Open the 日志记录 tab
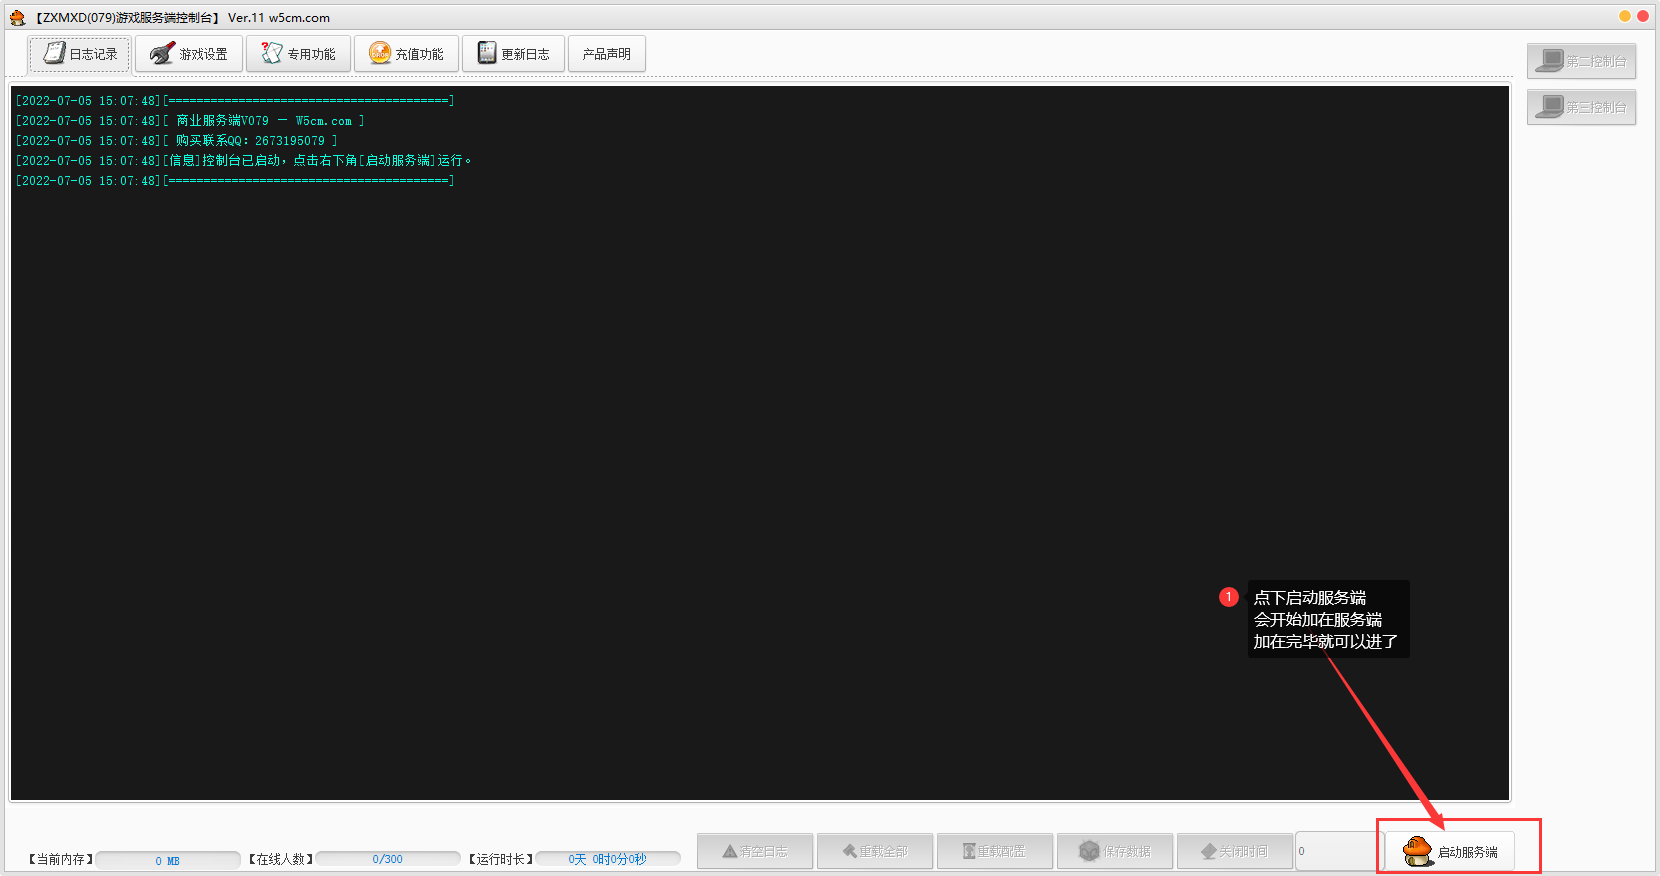This screenshot has width=1660, height=876. (x=79, y=54)
